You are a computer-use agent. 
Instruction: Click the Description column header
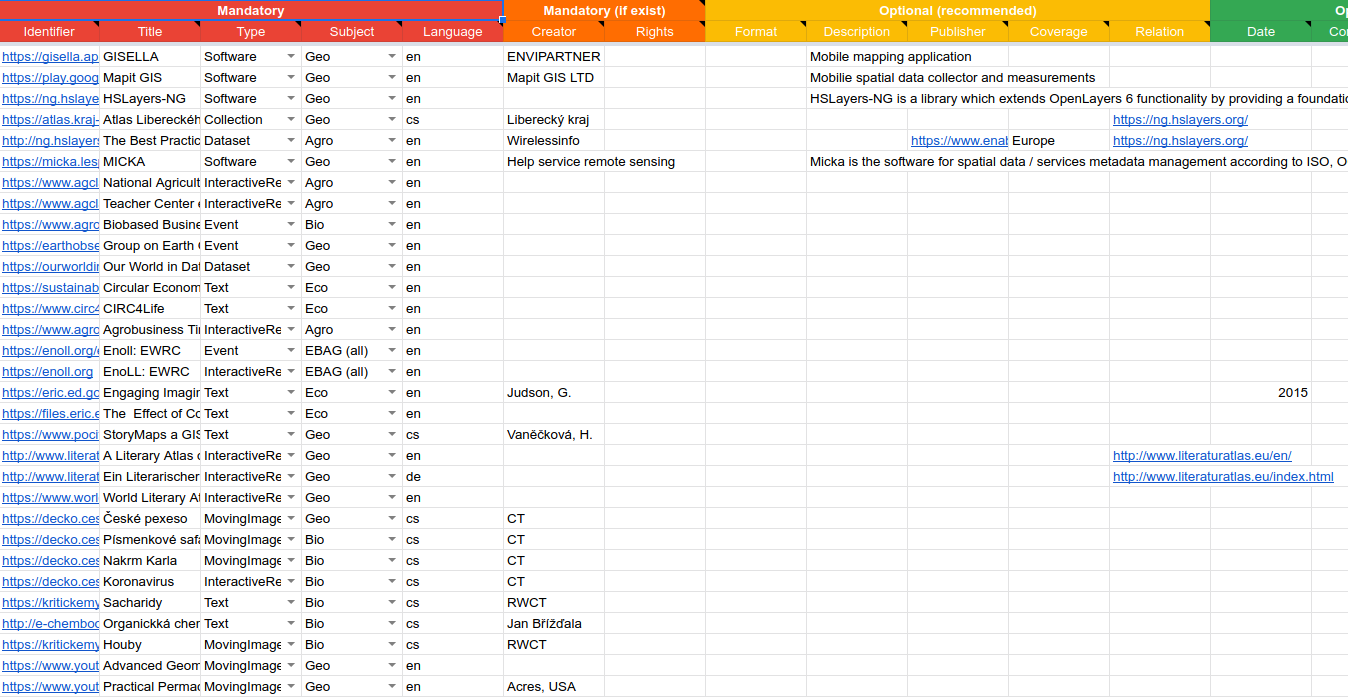click(x=857, y=32)
